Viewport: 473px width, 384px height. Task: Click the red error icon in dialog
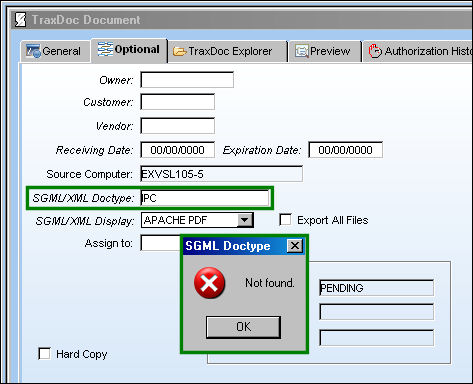coord(209,283)
